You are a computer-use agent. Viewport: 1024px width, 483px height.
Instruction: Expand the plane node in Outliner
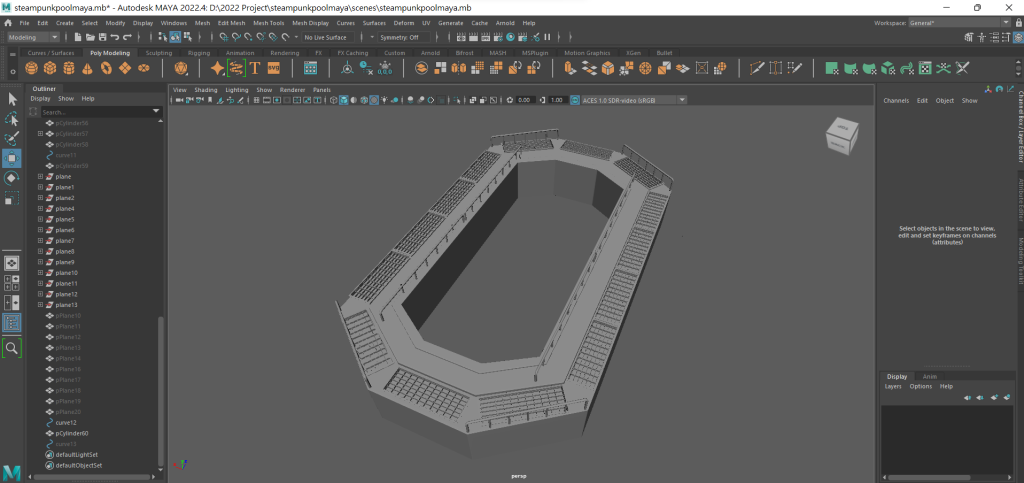click(40, 176)
